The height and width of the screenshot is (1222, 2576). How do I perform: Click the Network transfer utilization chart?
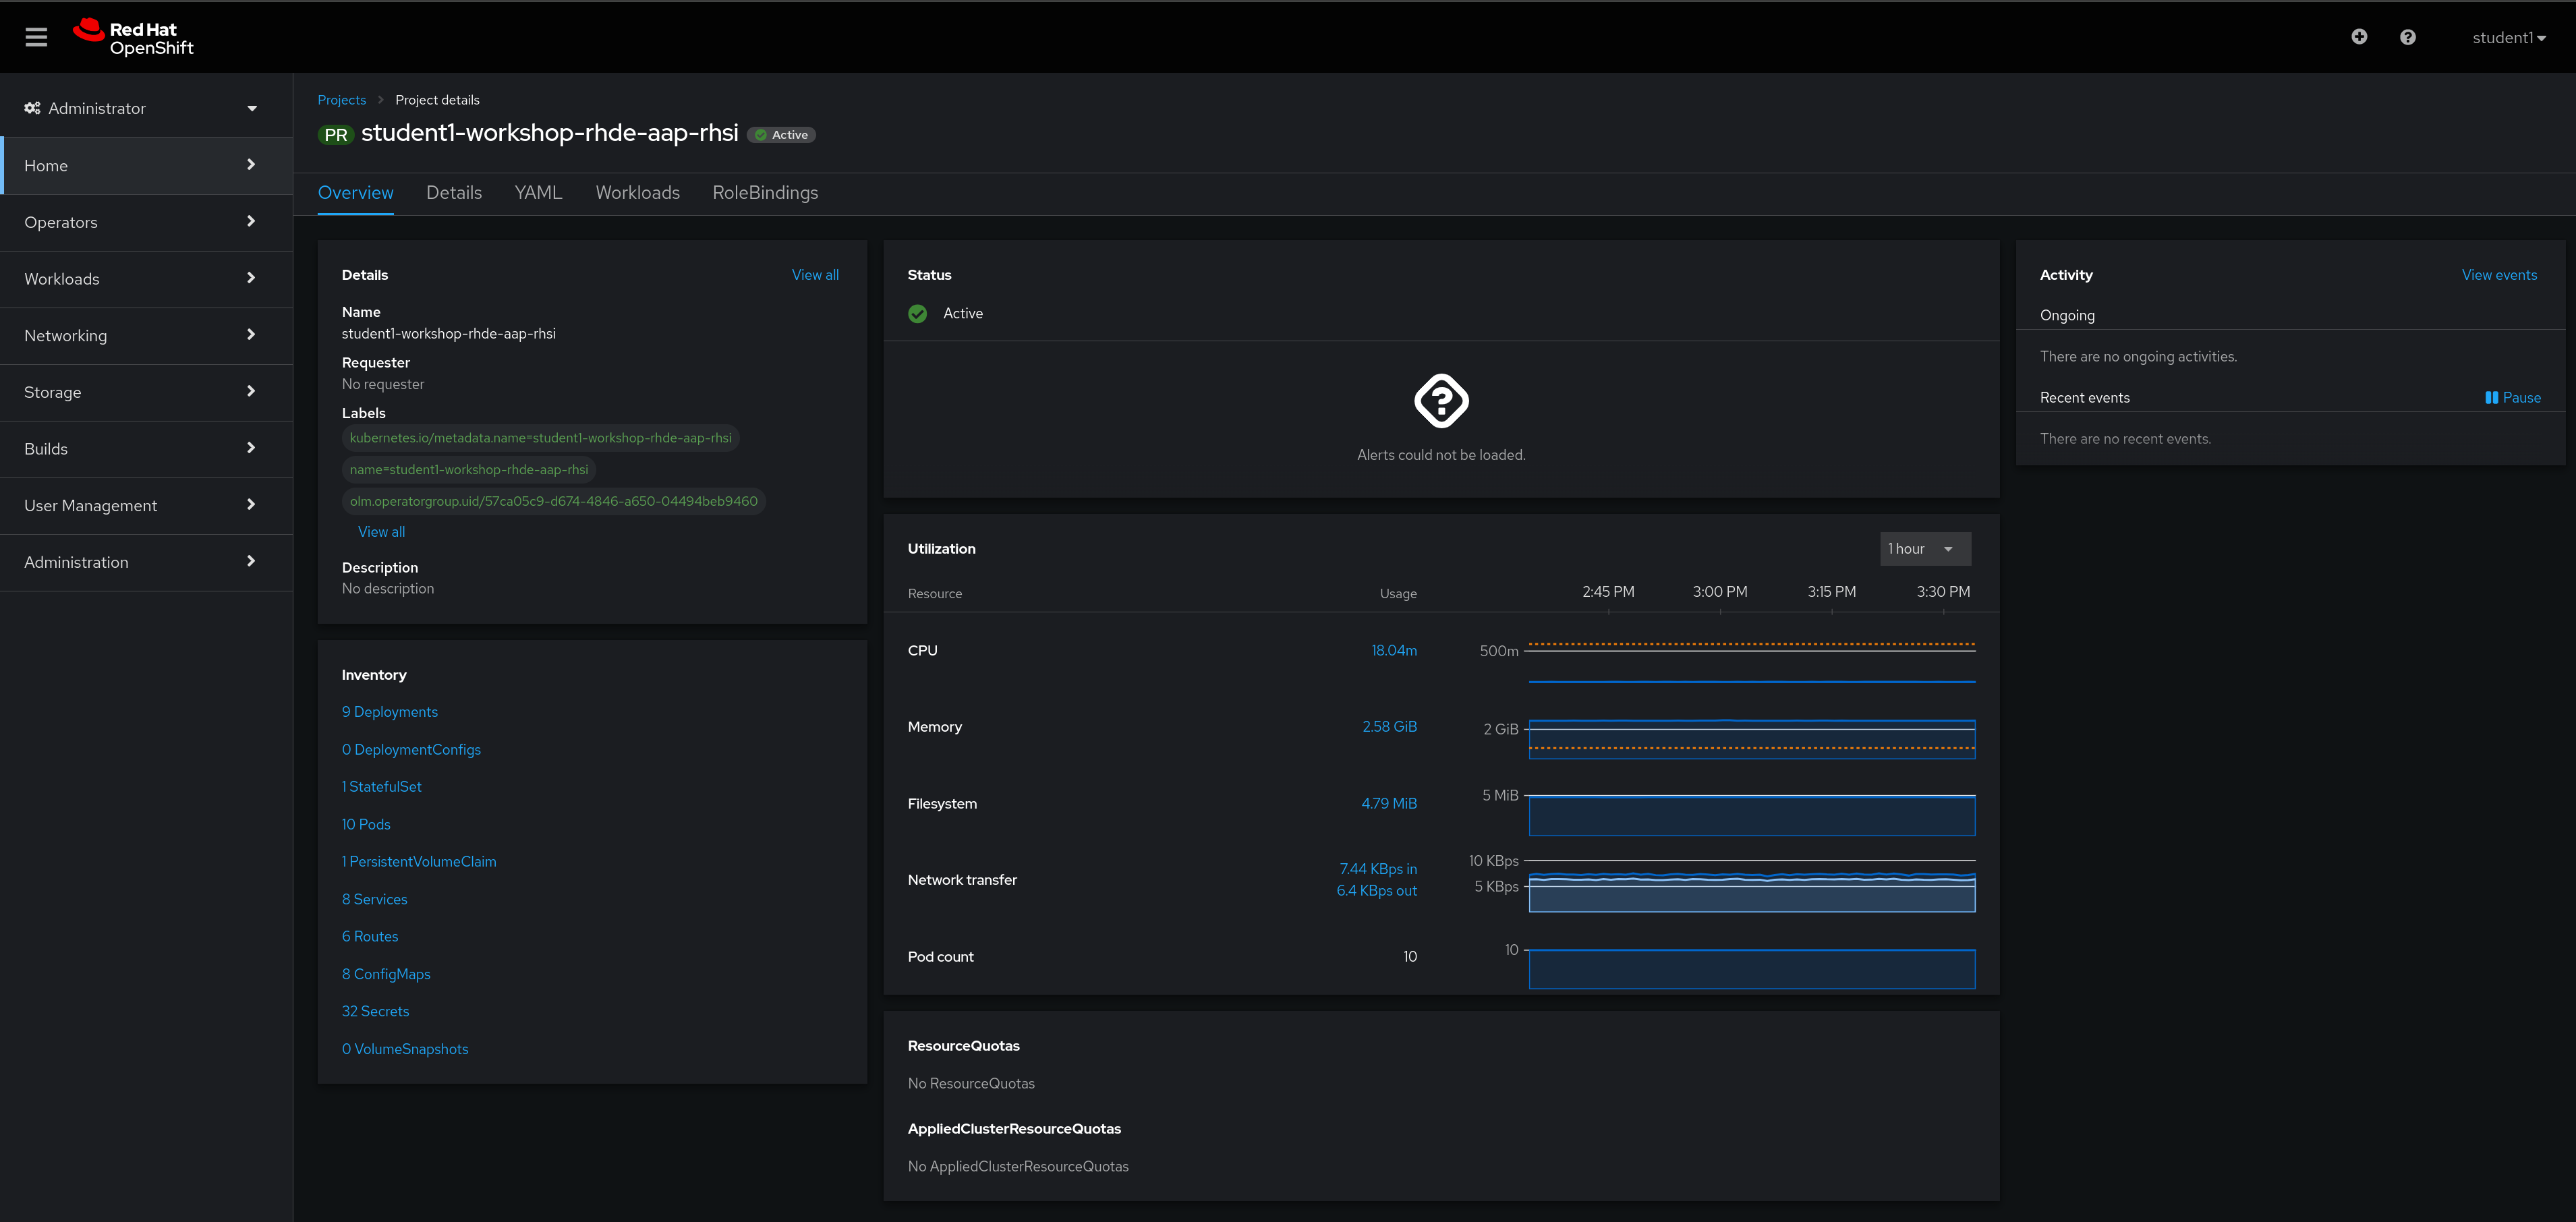click(1751, 885)
